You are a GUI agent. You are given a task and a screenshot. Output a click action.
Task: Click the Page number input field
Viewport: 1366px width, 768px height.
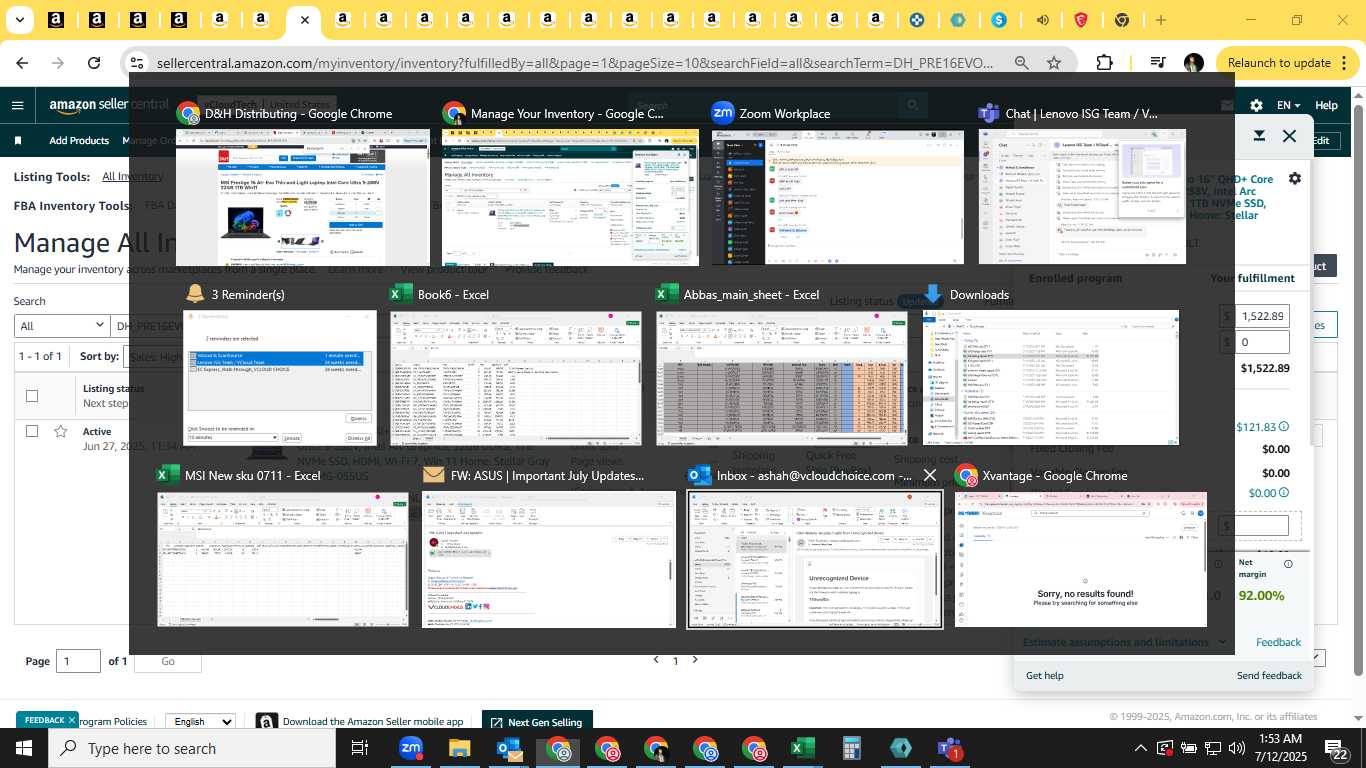tap(79, 661)
